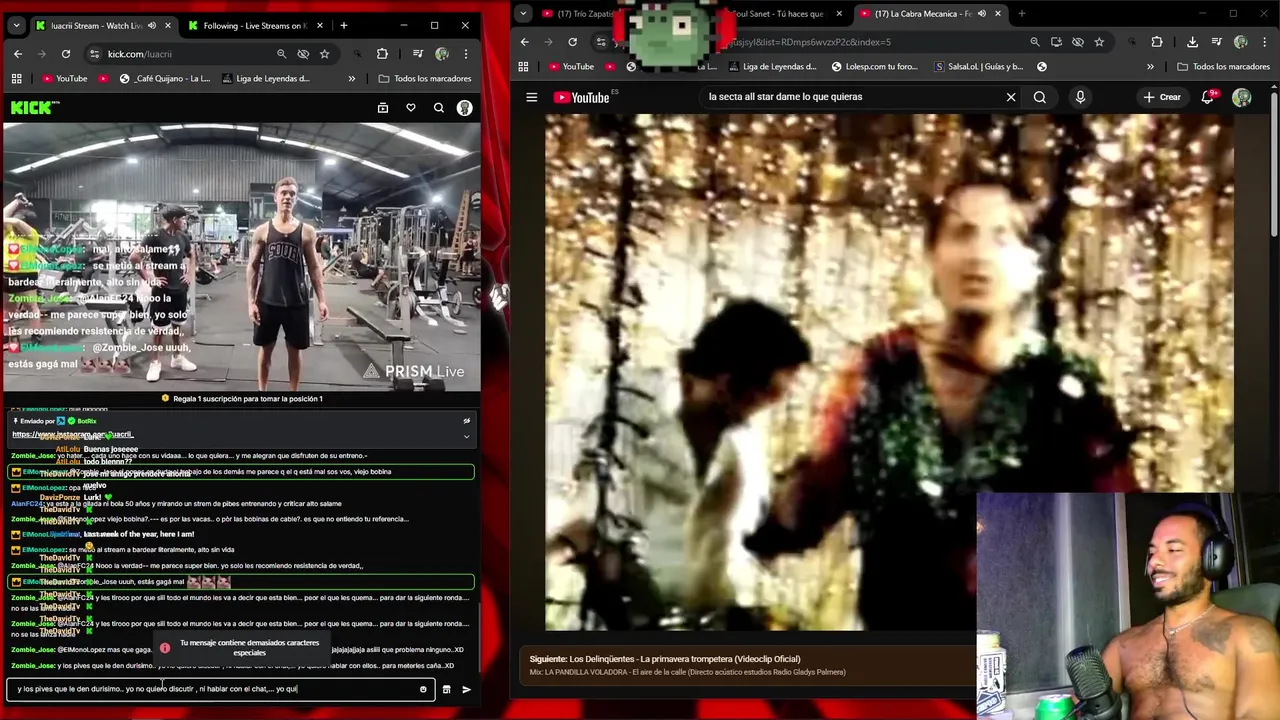Open the 'Lolesp.com tu foro' bookmark
The height and width of the screenshot is (720, 1280).
pos(874,67)
